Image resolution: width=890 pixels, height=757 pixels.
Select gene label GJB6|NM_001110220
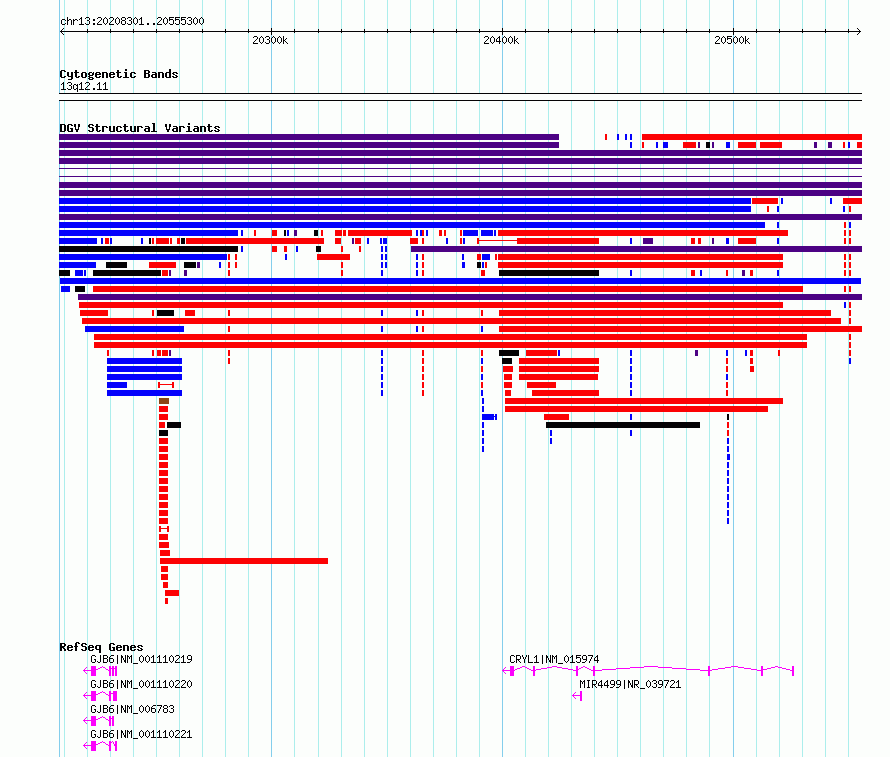tap(141, 684)
